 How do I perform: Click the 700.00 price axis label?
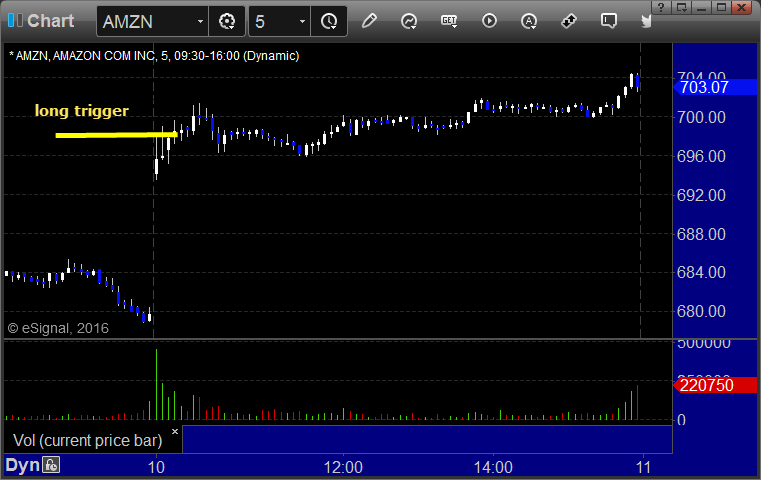[701, 117]
